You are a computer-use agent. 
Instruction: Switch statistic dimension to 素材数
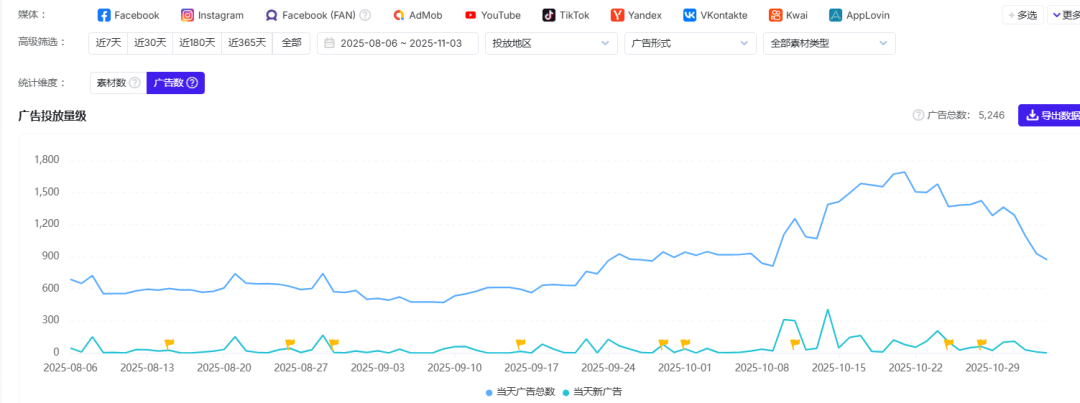point(117,83)
